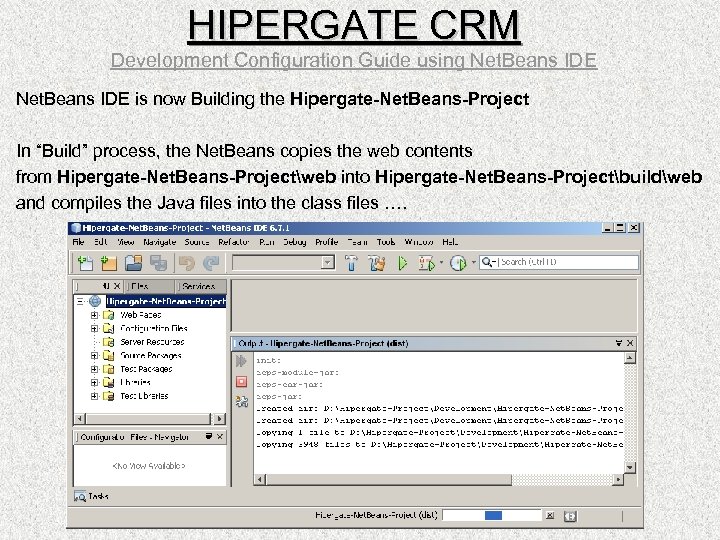This screenshot has width=720, height=540.
Task: Close the Output panel with its X
Action: tap(630, 343)
